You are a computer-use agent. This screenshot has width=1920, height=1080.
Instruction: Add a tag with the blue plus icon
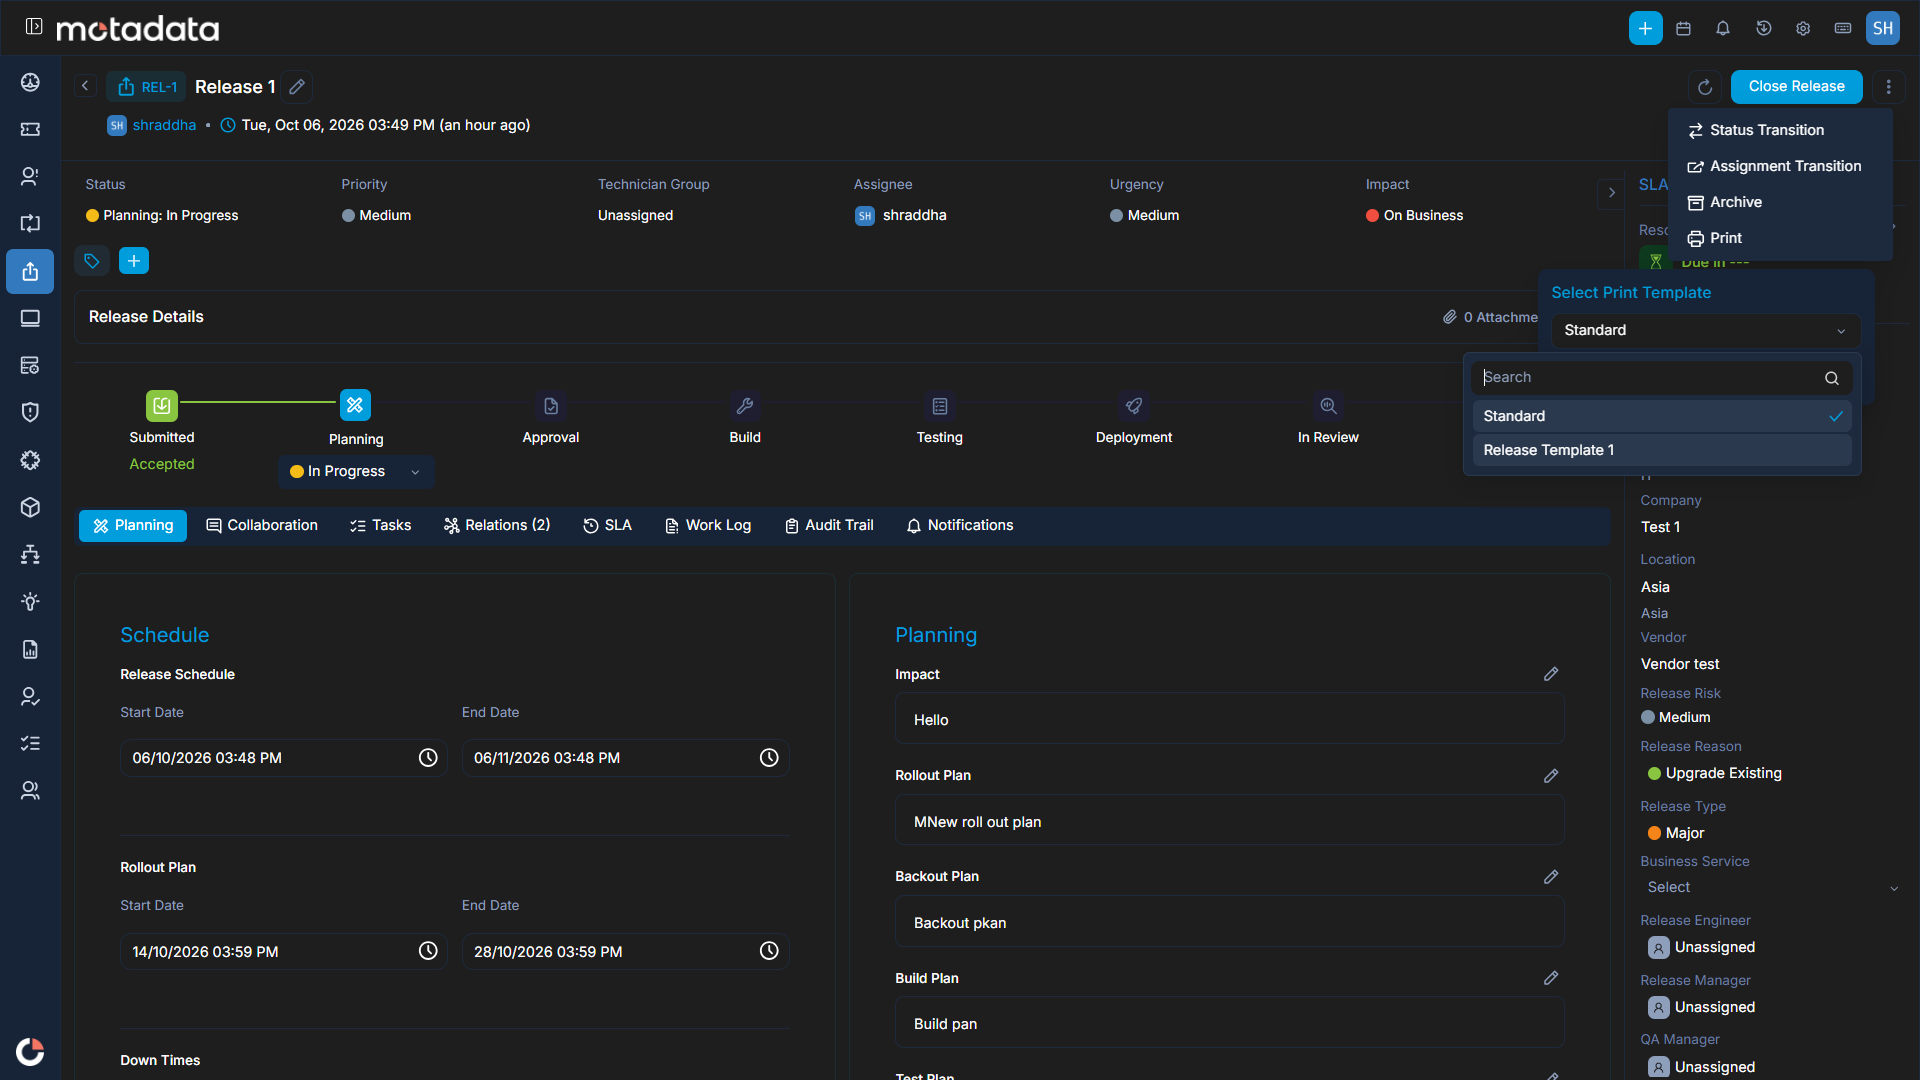pyautogui.click(x=134, y=261)
